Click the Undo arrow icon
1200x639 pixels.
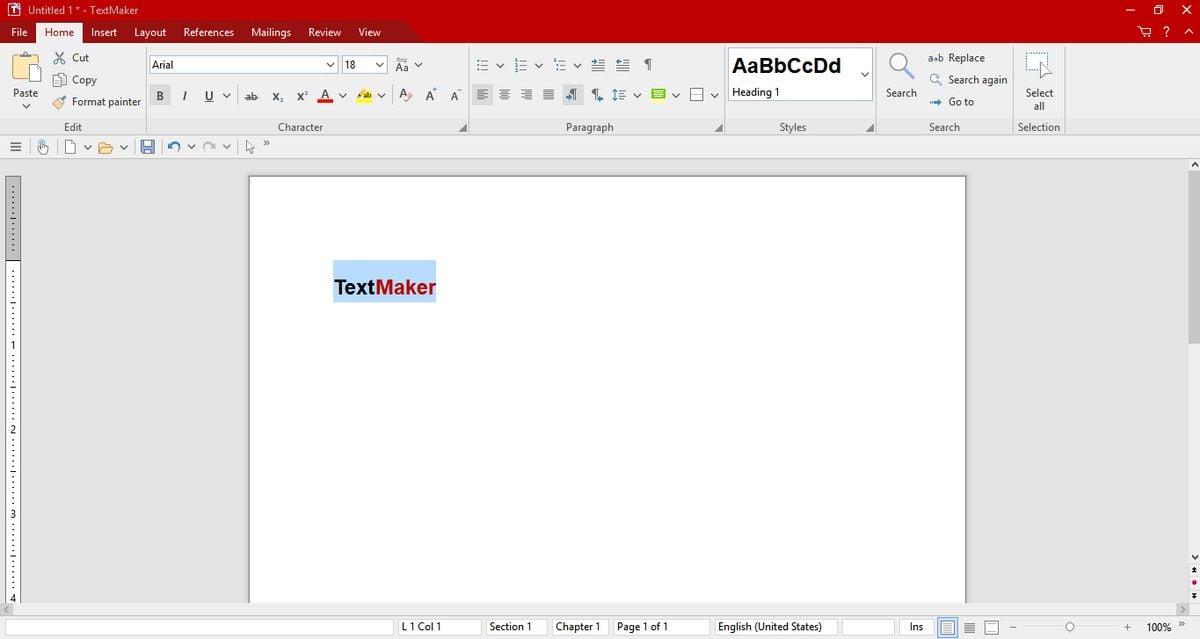tap(174, 147)
